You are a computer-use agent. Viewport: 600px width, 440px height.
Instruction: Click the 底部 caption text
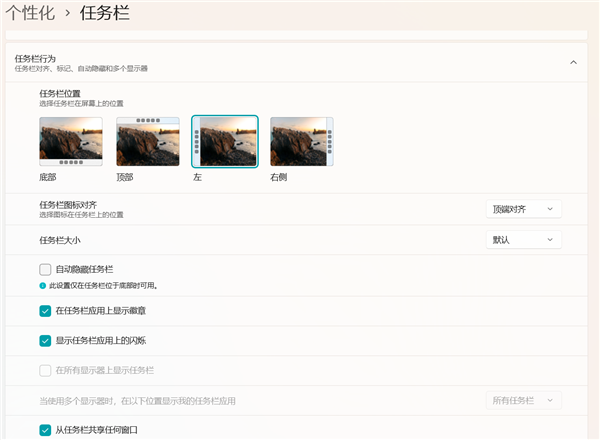pos(47,177)
